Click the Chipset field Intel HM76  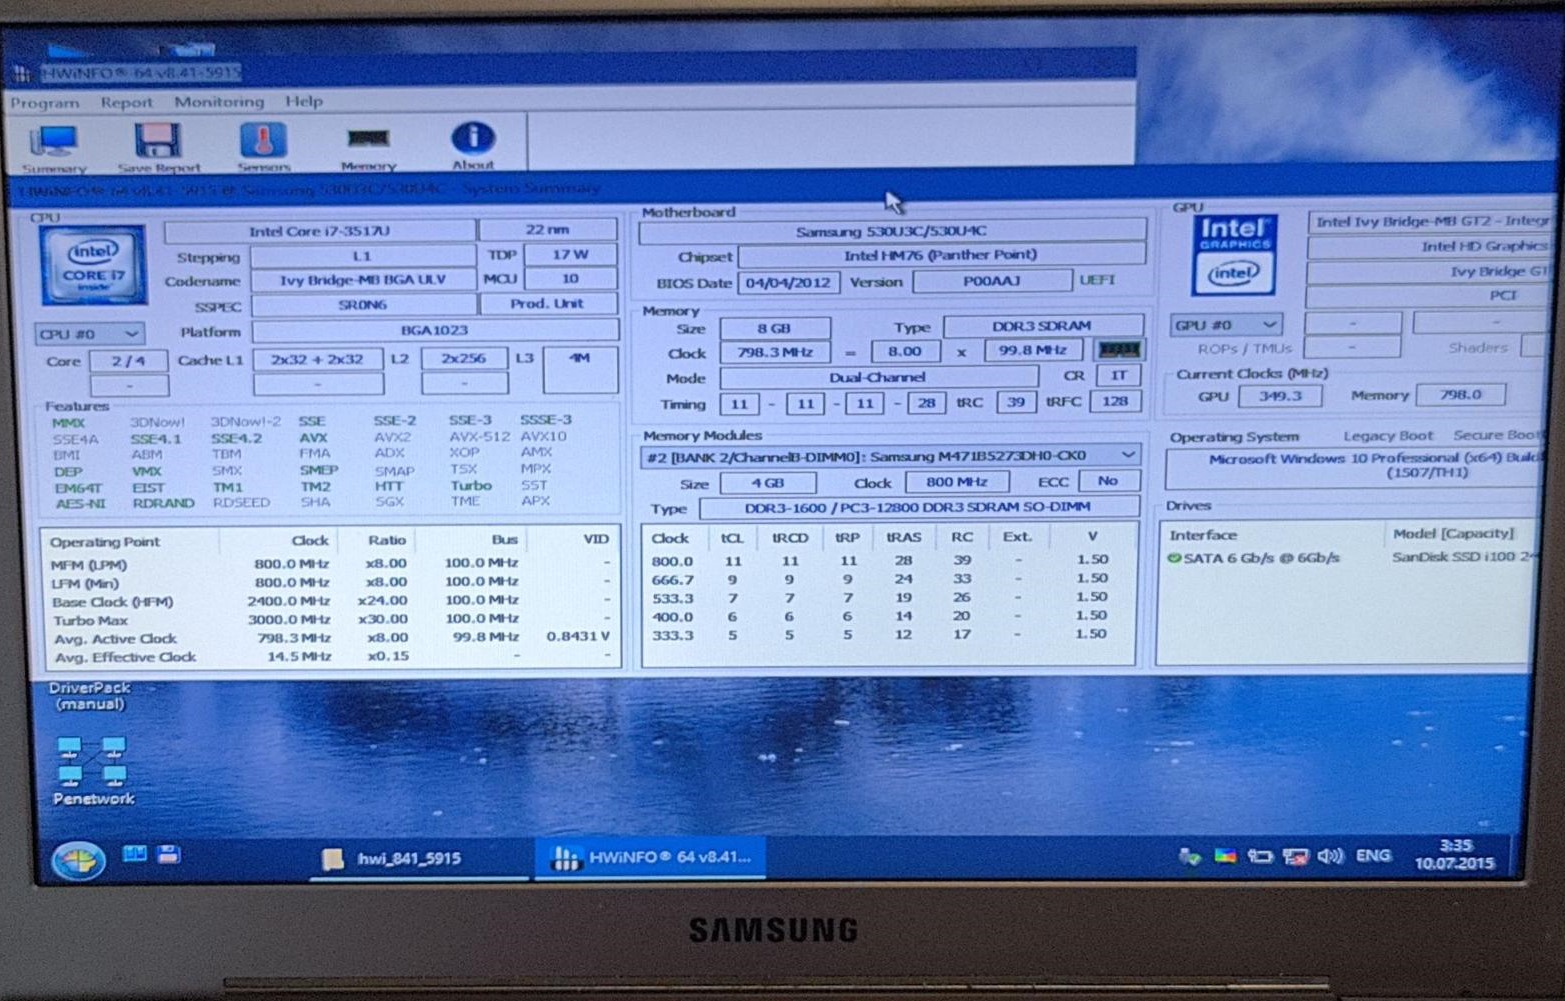[x=940, y=256]
